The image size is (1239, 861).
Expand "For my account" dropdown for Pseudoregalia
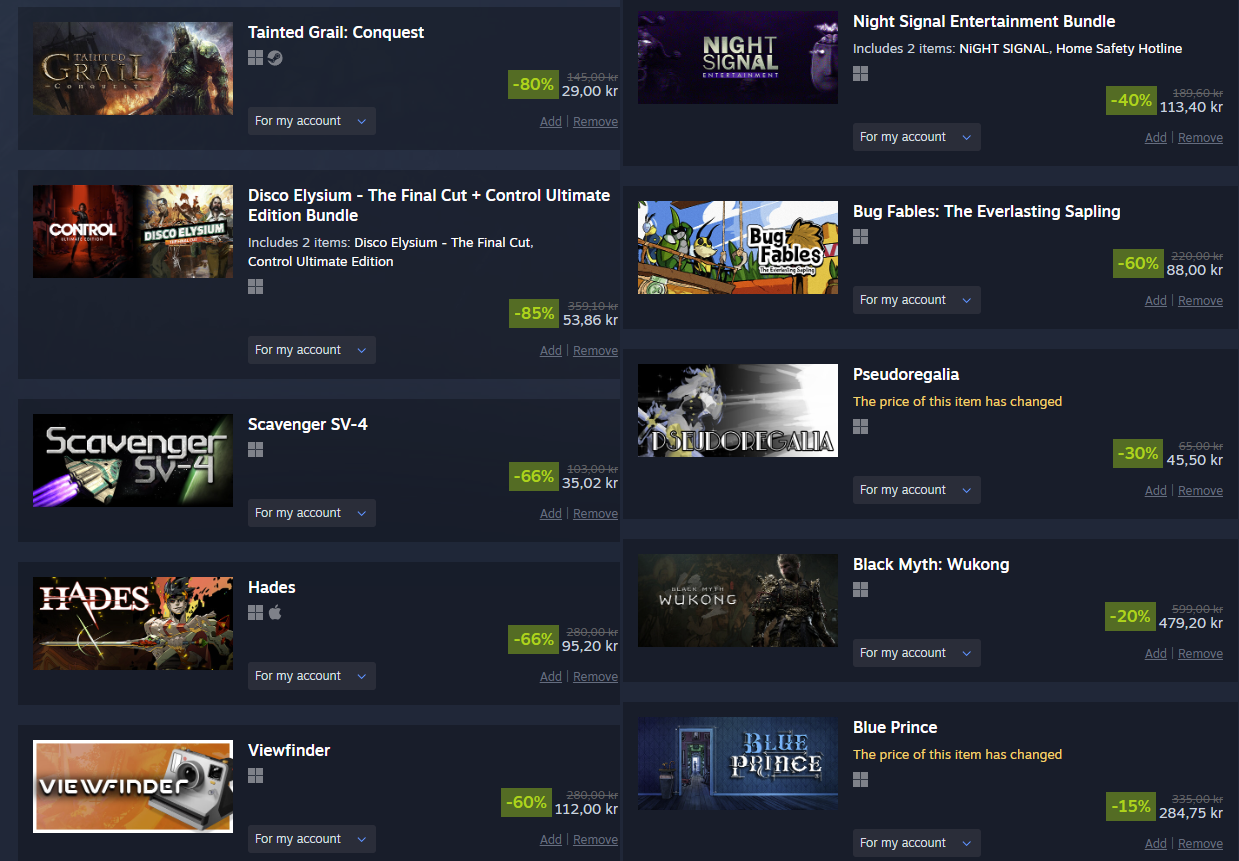917,490
